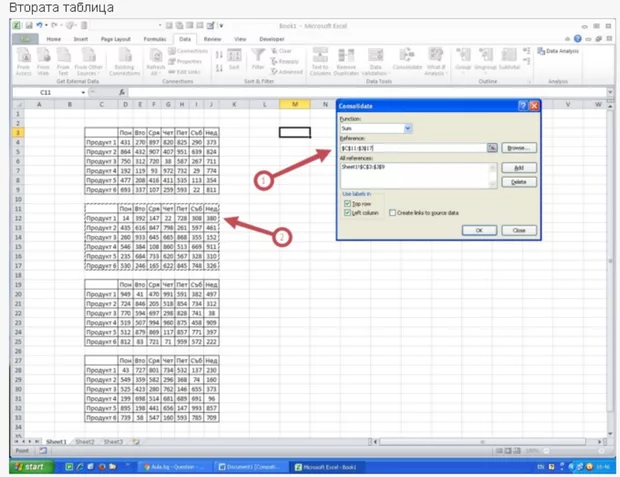
Task: Click OK in the Consolidate dialog
Action: click(x=479, y=230)
